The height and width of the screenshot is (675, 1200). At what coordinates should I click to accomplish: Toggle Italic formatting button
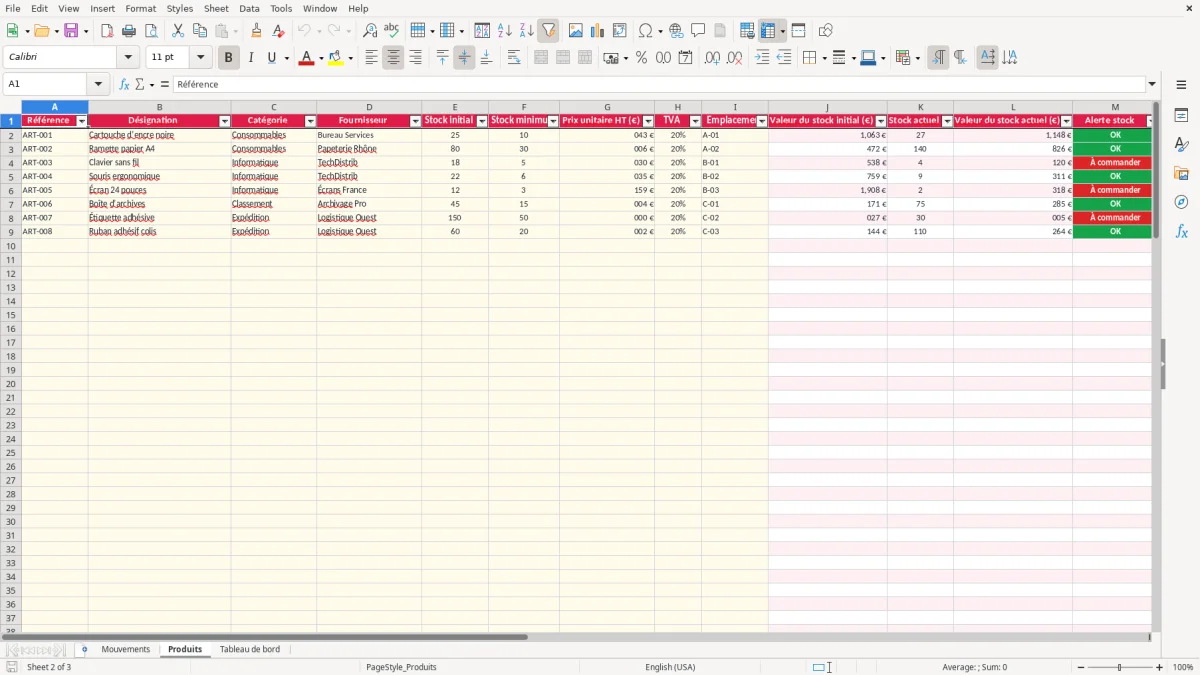250,58
